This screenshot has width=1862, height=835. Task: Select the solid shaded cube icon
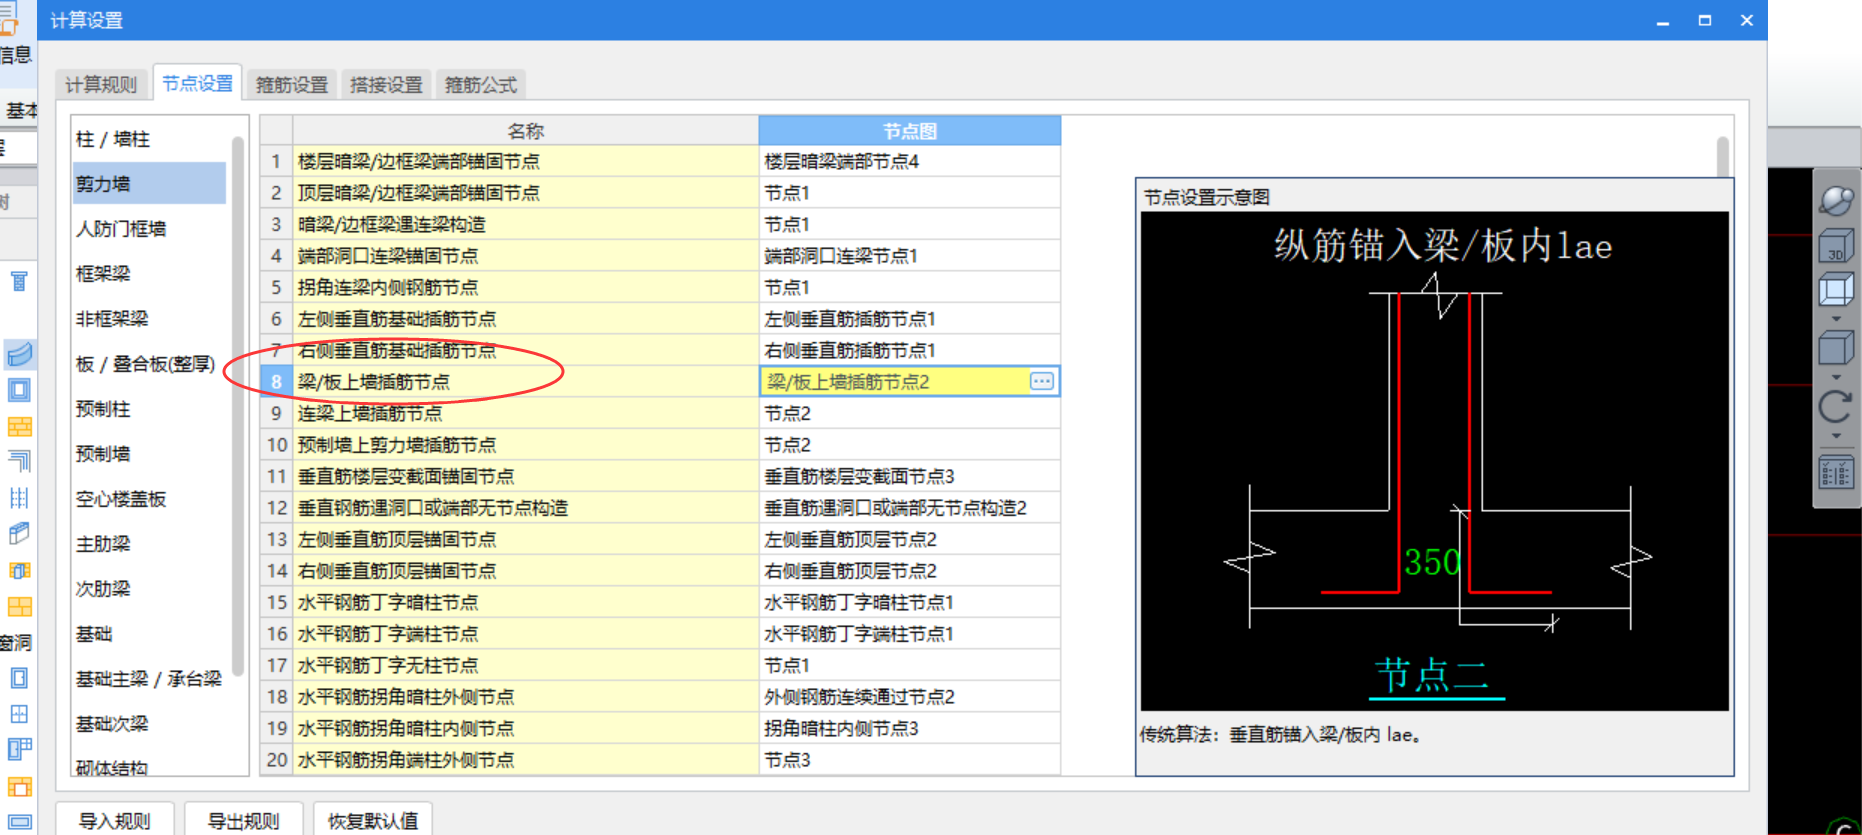[x=1836, y=349]
